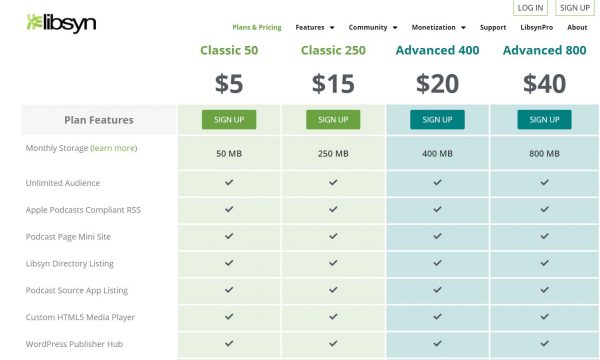Sign up for the Advanced 400 plan
Image resolution: width=600 pixels, height=360 pixels.
[x=437, y=119]
